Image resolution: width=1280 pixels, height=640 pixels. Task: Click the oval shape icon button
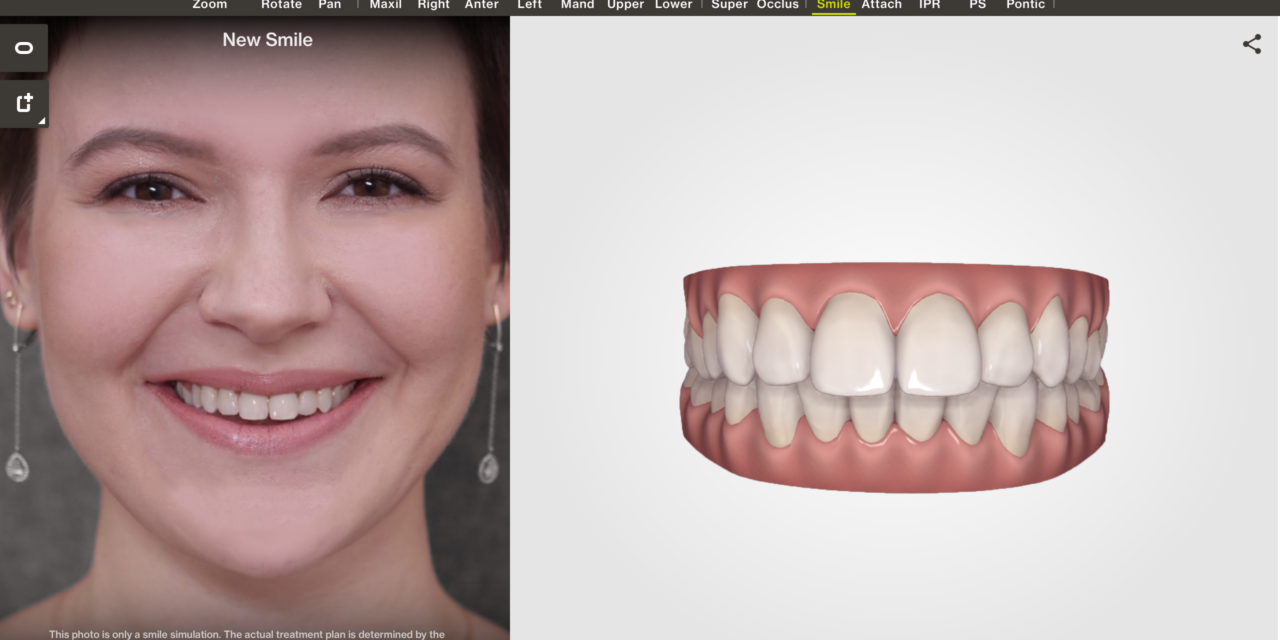click(24, 48)
